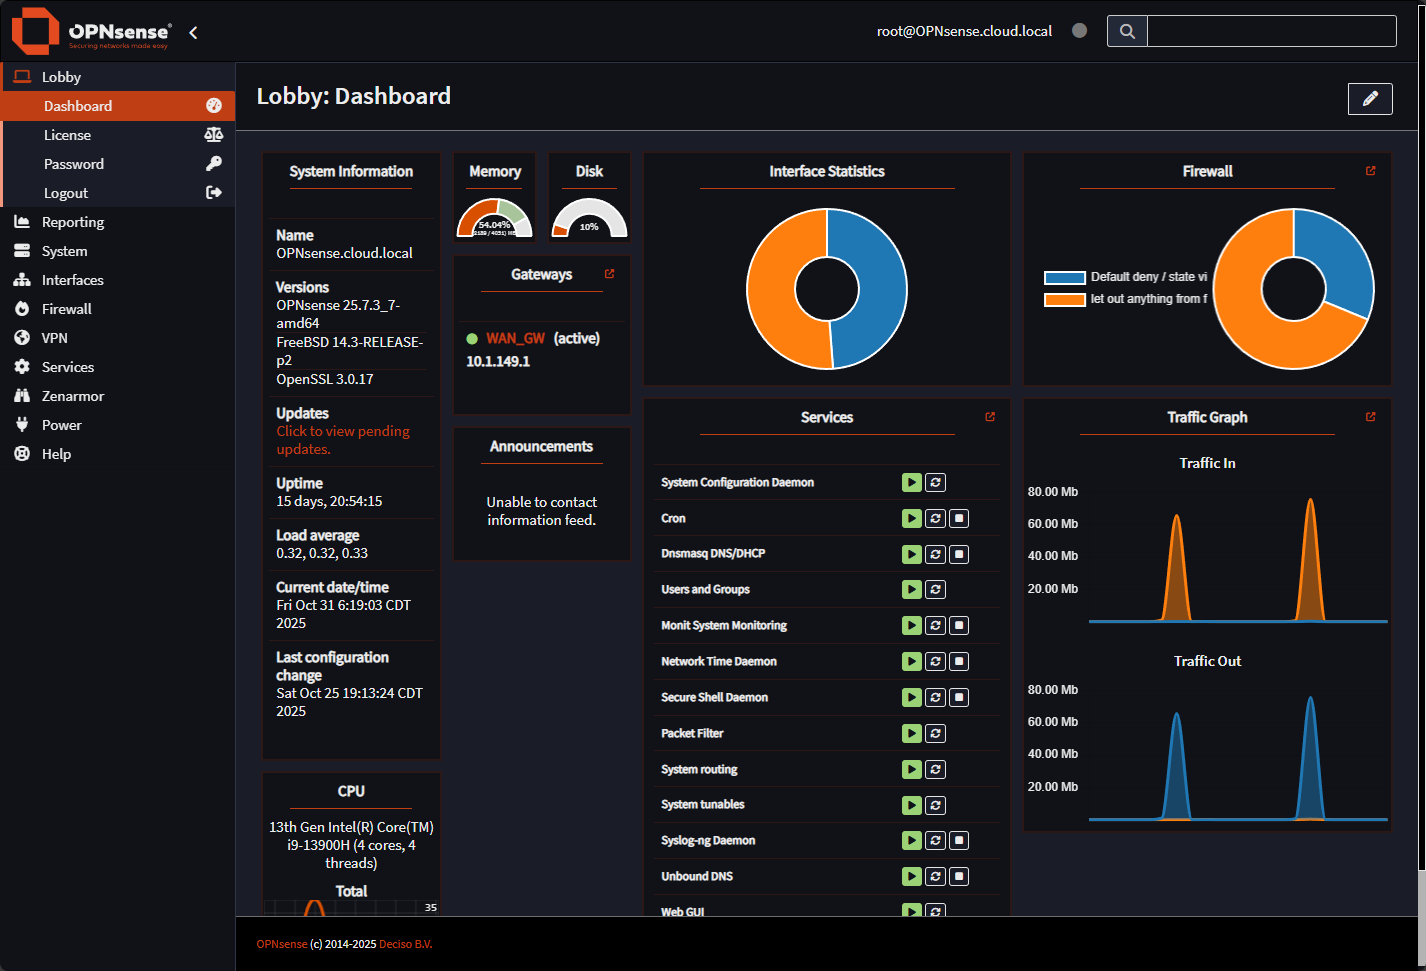The height and width of the screenshot is (971, 1426).
Task: Click the load average 0.32, 0.32, 0.33
Action: click(322, 553)
